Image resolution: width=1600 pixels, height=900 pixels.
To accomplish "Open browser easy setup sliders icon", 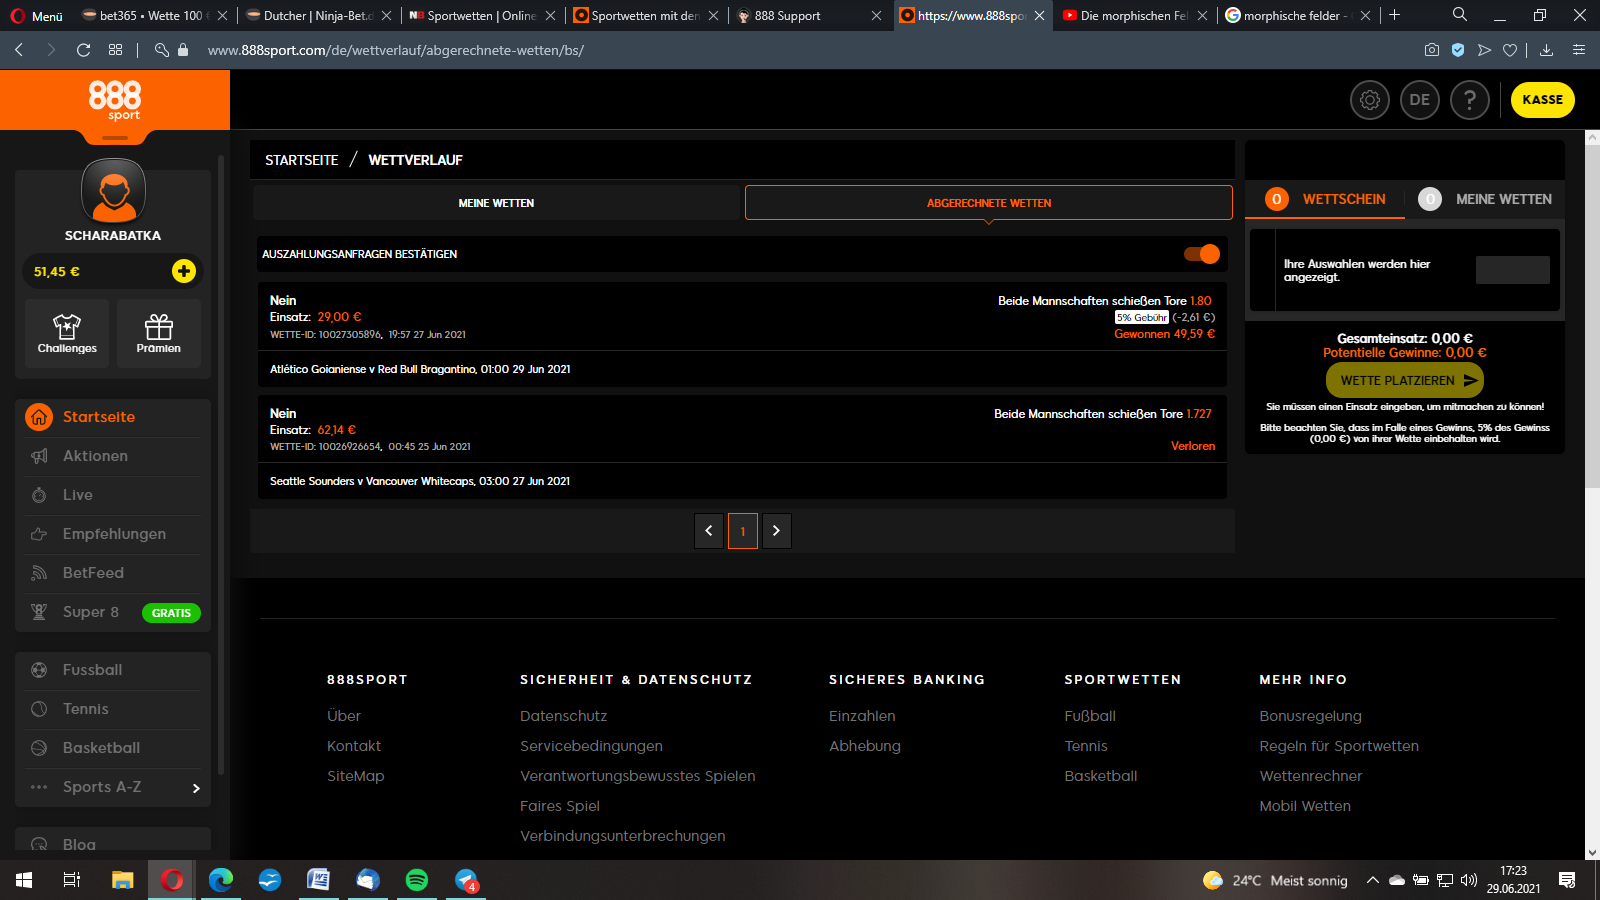I will click(1579, 50).
